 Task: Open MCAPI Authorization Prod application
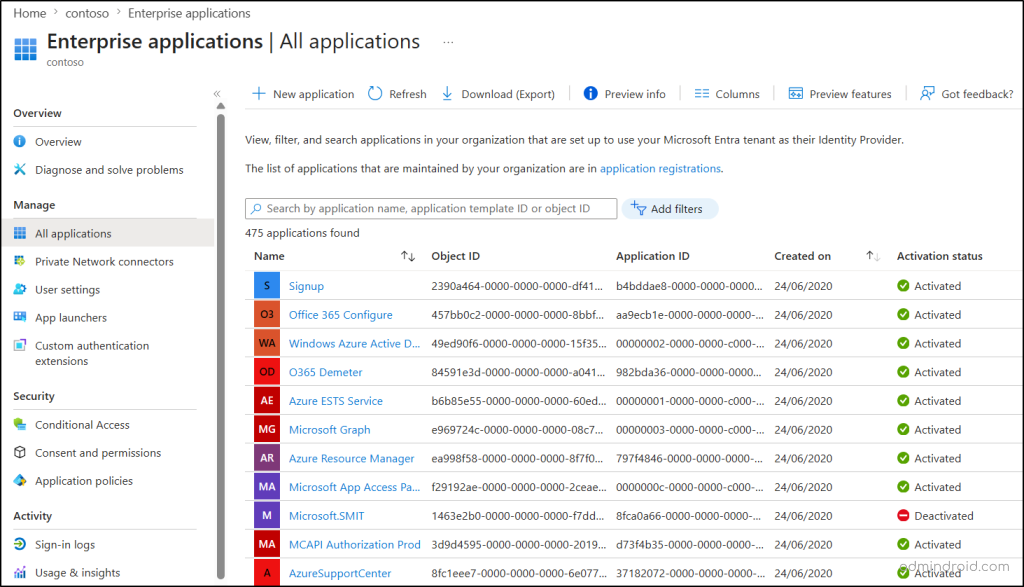(x=355, y=545)
